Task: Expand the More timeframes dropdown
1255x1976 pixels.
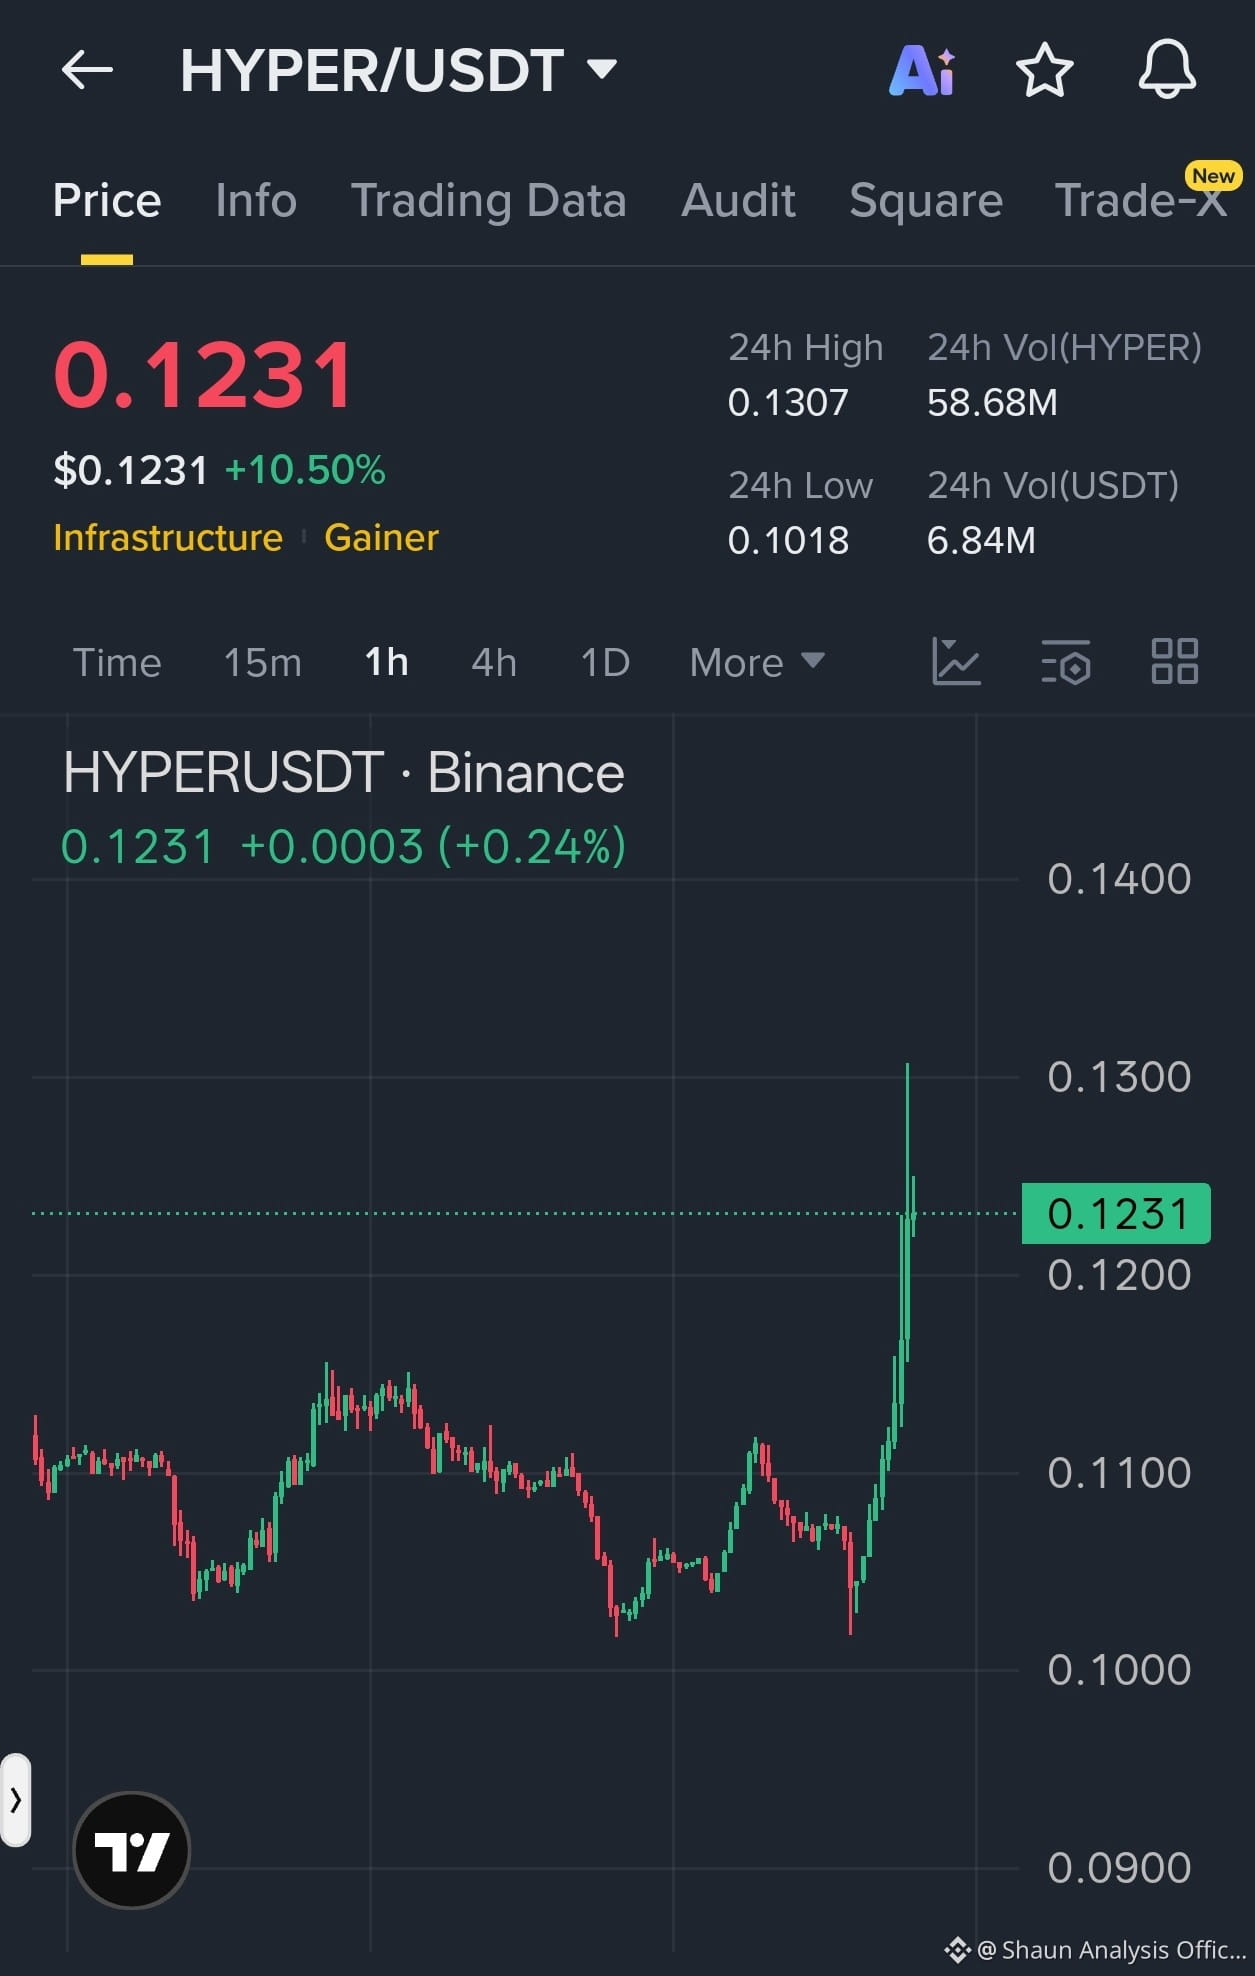Action: tap(757, 662)
